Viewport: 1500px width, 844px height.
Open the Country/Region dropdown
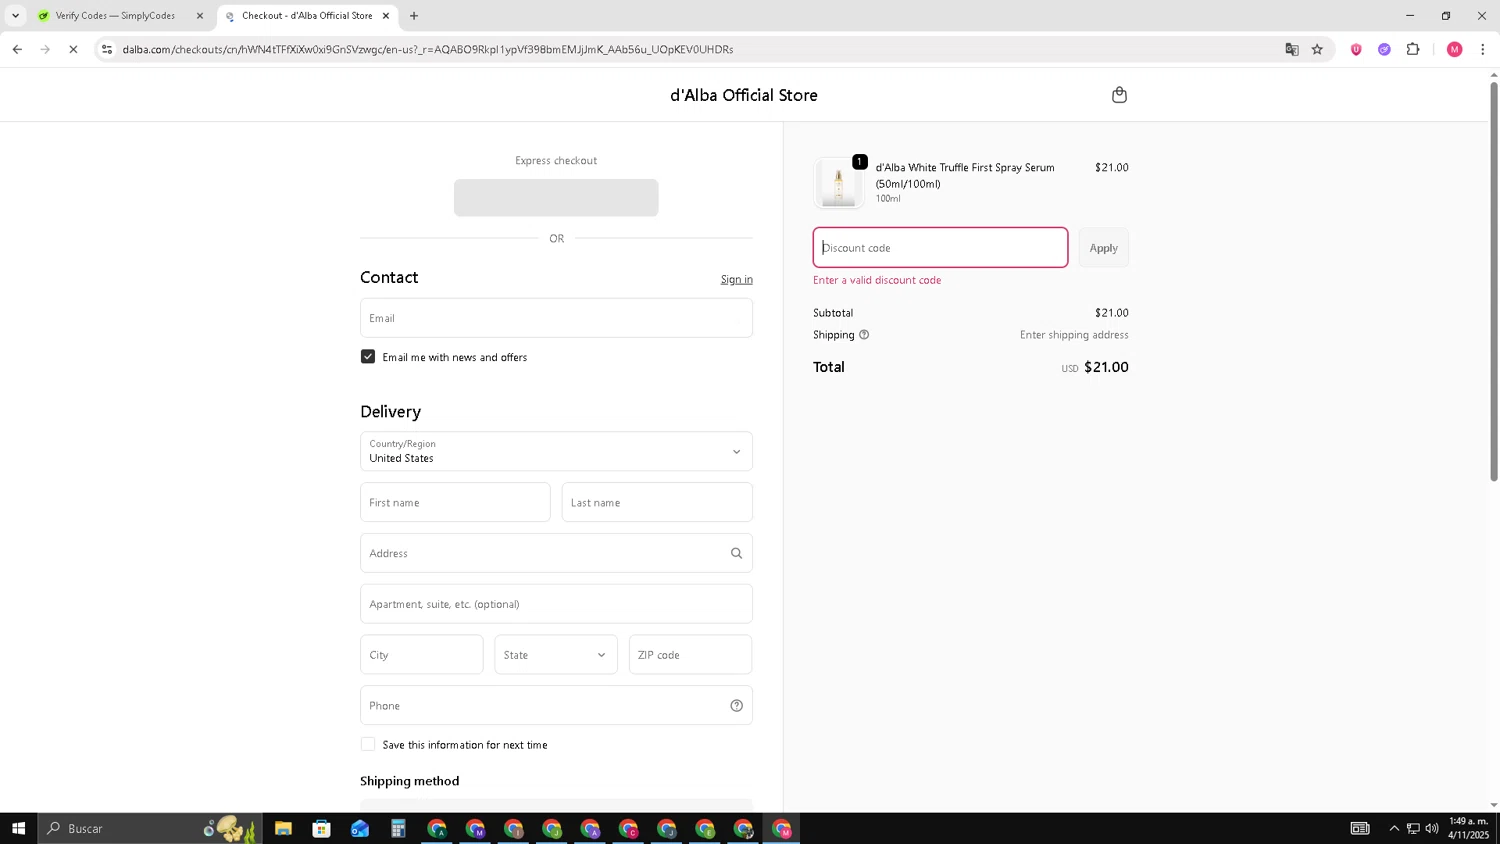coord(556,451)
